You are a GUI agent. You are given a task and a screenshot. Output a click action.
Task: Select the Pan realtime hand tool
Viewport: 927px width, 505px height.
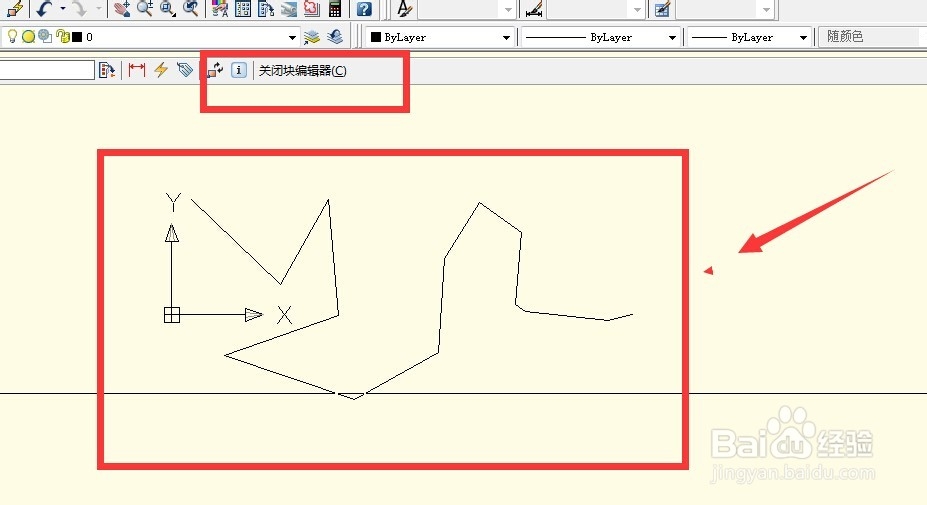122,8
